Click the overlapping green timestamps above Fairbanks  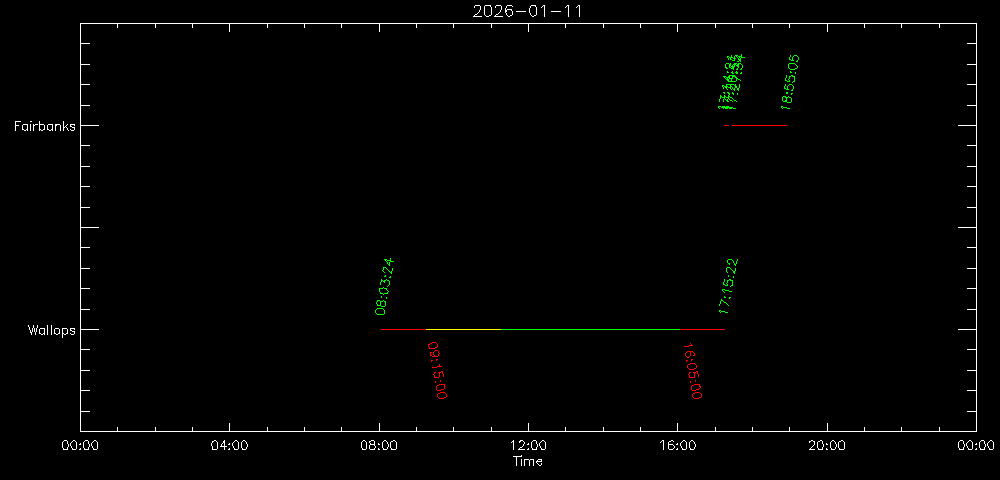pyautogui.click(x=731, y=82)
